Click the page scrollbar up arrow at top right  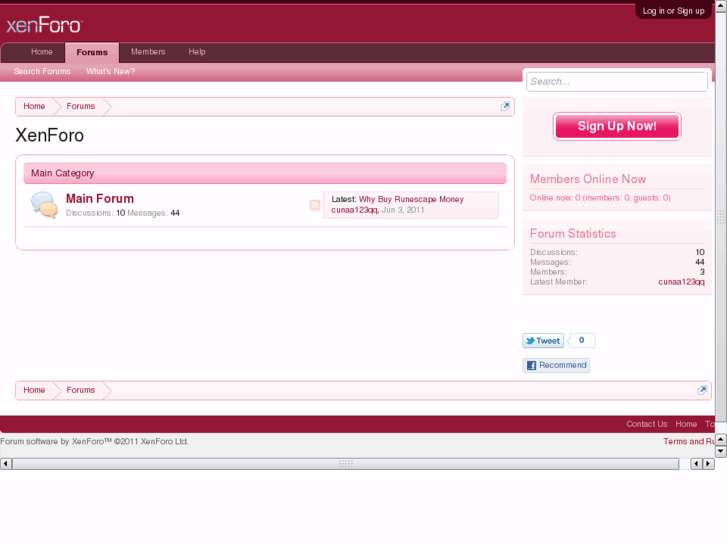click(x=721, y=5)
